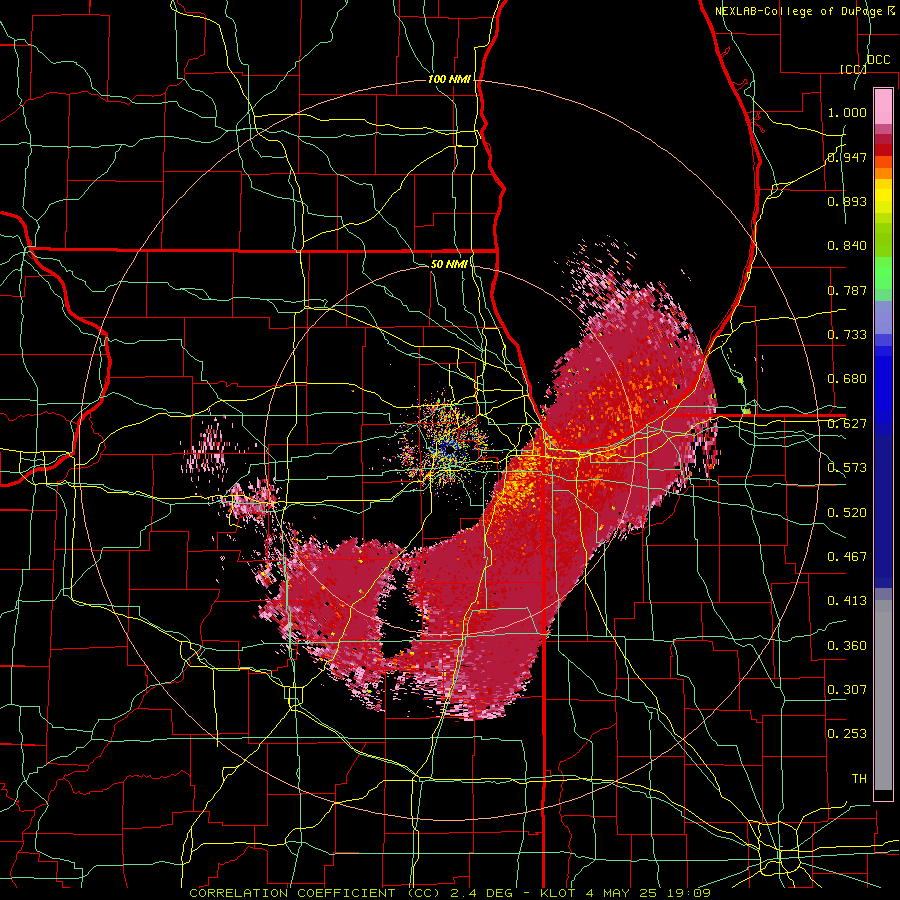Click the 19:09 timestamp
Image resolution: width=900 pixels, height=900 pixels.
click(689, 893)
